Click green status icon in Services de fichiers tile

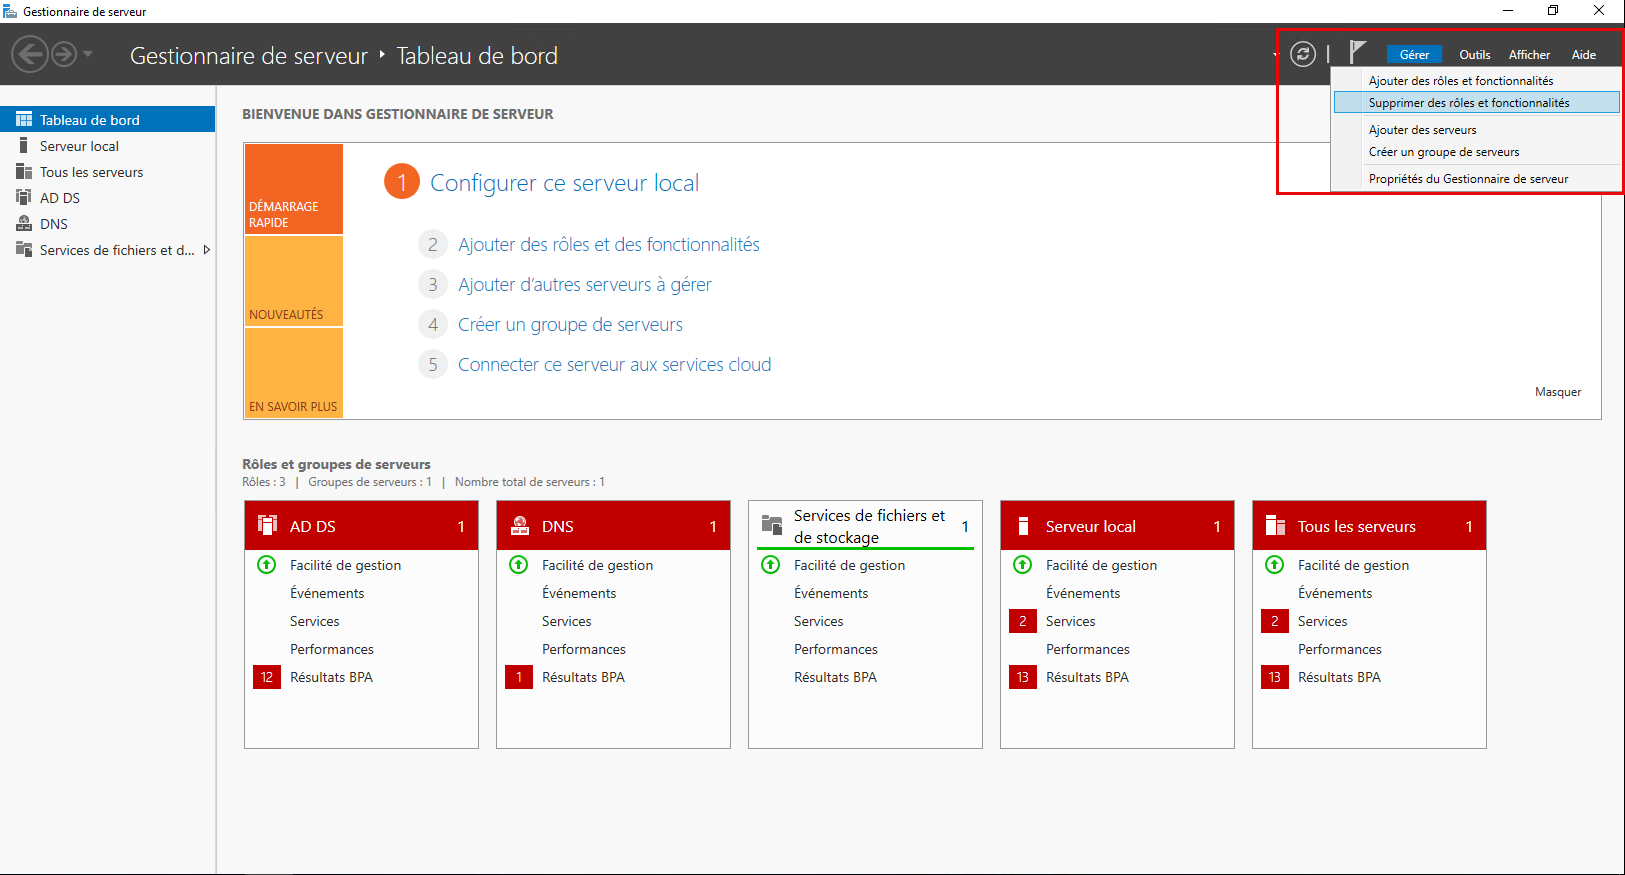771,565
